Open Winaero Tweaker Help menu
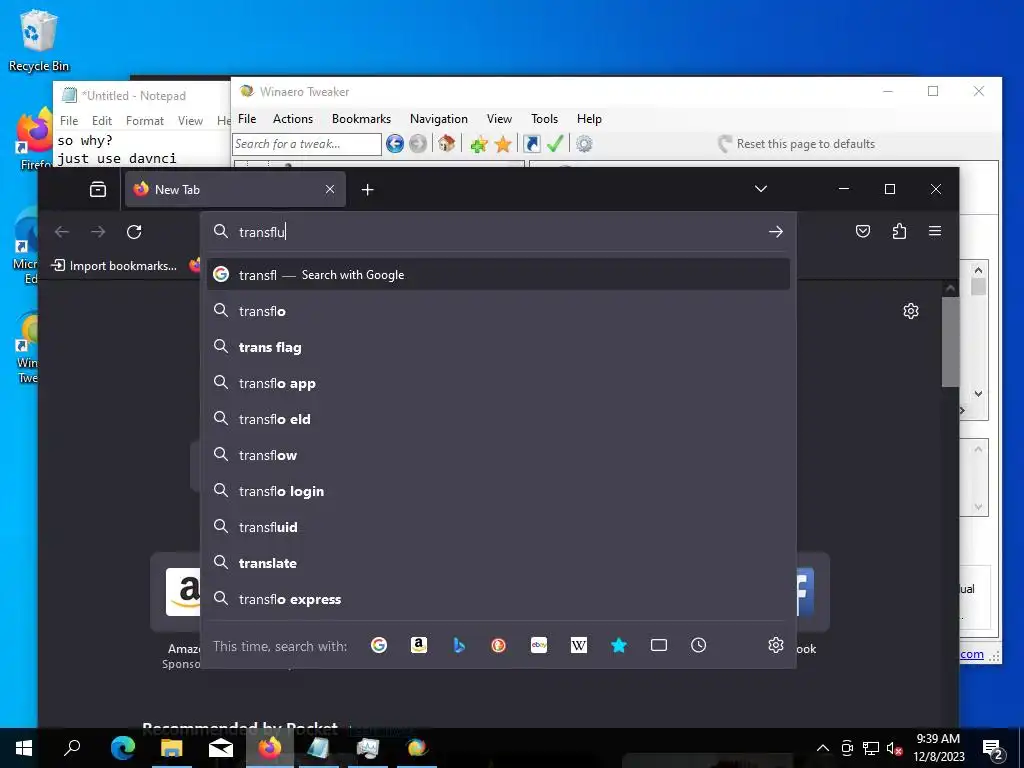Viewport: 1024px width, 768px height. click(x=589, y=119)
